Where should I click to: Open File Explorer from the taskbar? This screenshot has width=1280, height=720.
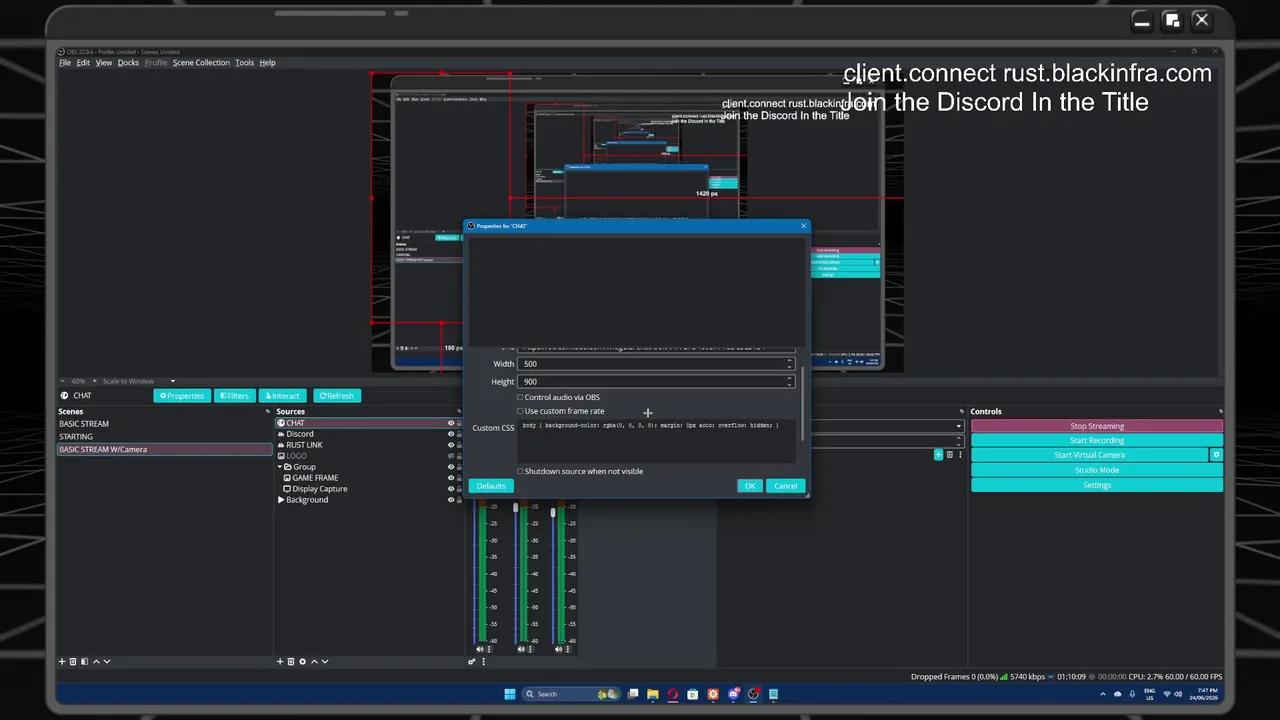652,694
